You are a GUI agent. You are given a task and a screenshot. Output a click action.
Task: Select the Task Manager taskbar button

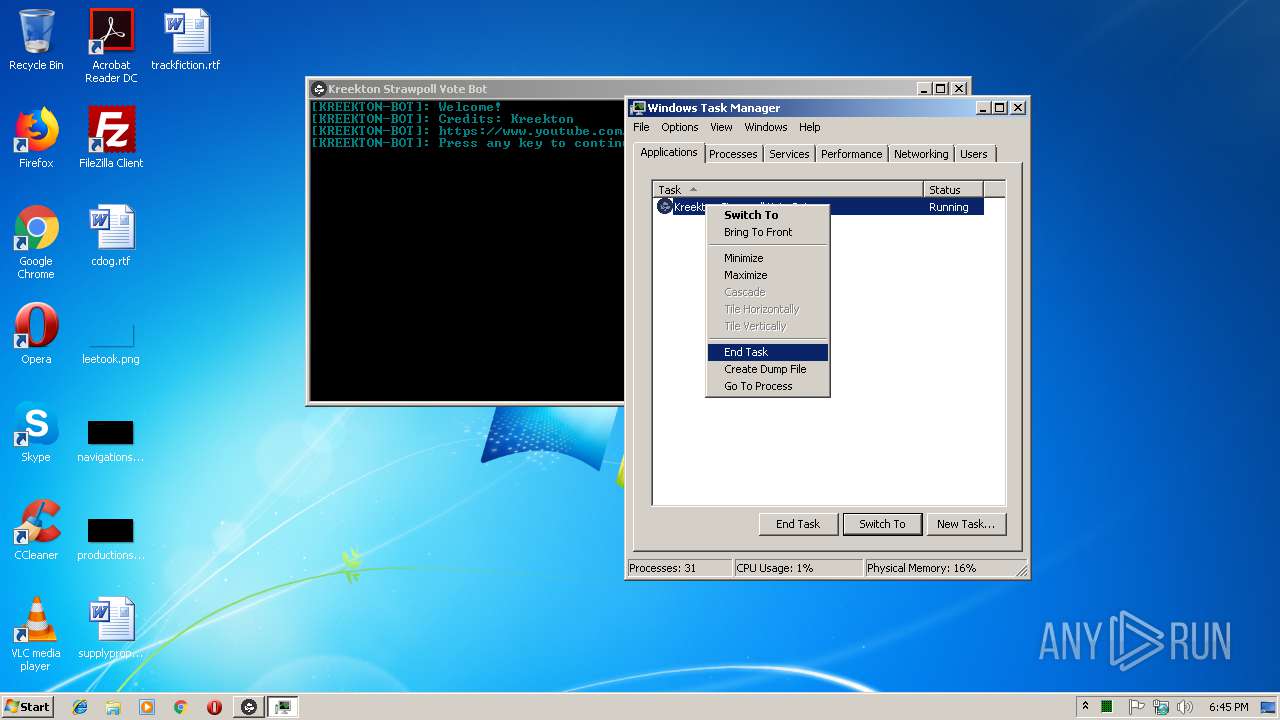pyautogui.click(x=283, y=707)
